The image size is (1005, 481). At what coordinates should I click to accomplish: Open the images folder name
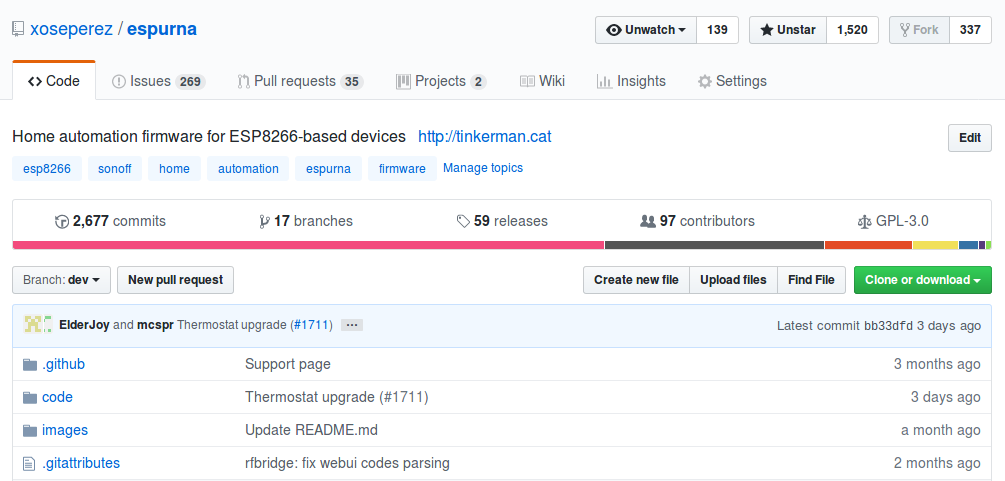pyautogui.click(x=65, y=430)
